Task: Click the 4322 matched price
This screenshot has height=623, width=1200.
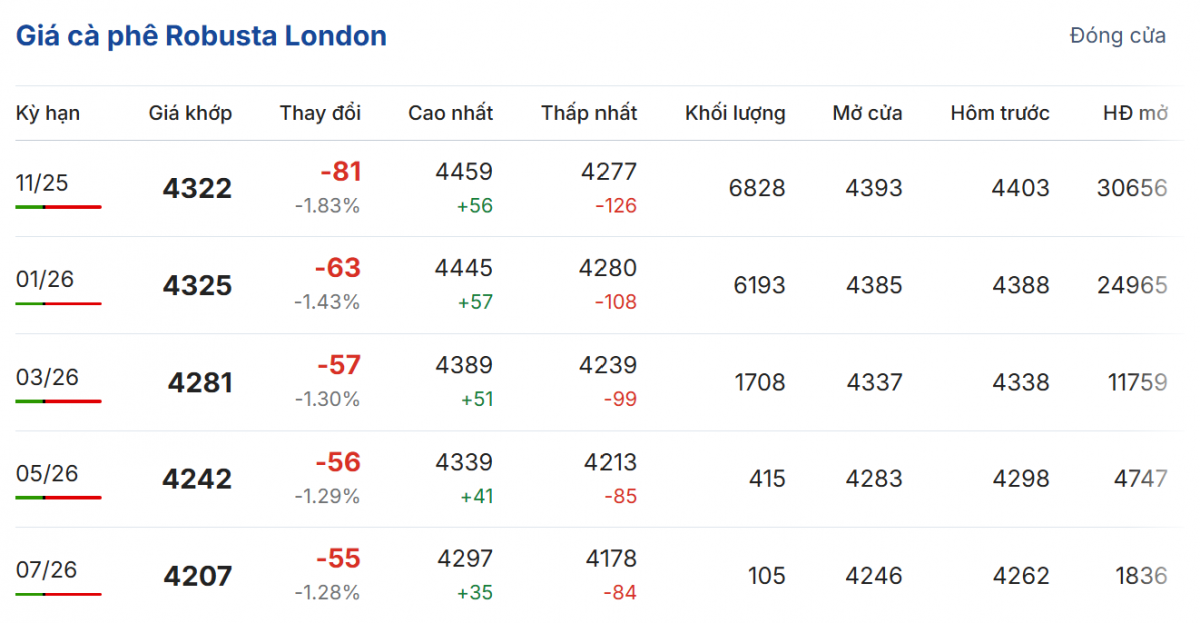Action: coord(197,188)
